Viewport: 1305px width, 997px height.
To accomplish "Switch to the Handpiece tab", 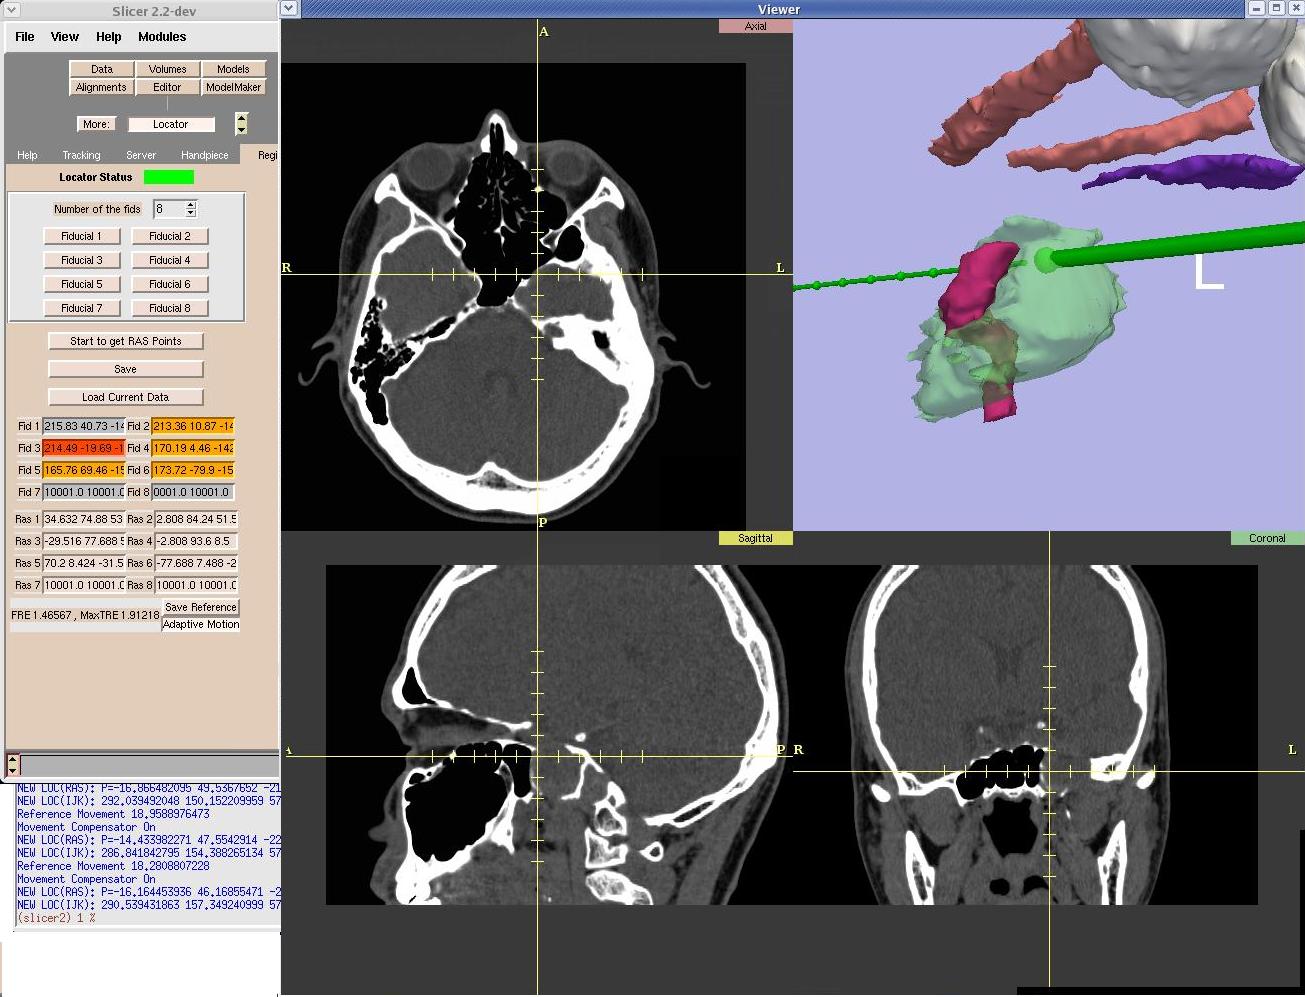I will [x=204, y=155].
